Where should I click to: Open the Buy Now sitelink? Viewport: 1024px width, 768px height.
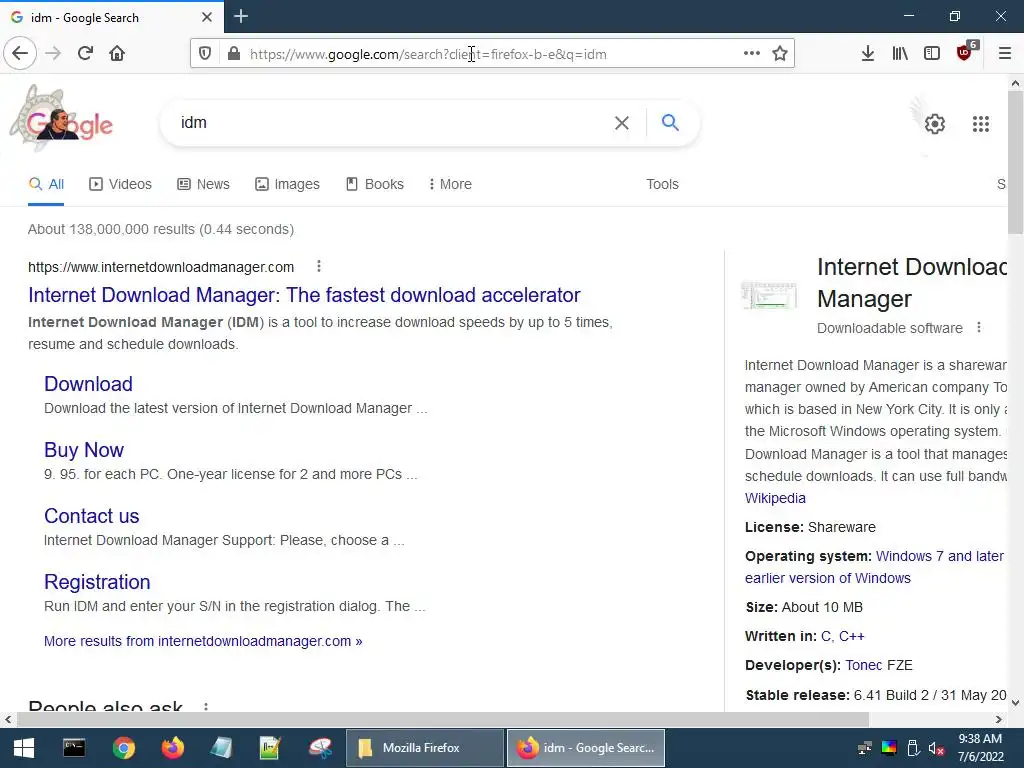(84, 450)
